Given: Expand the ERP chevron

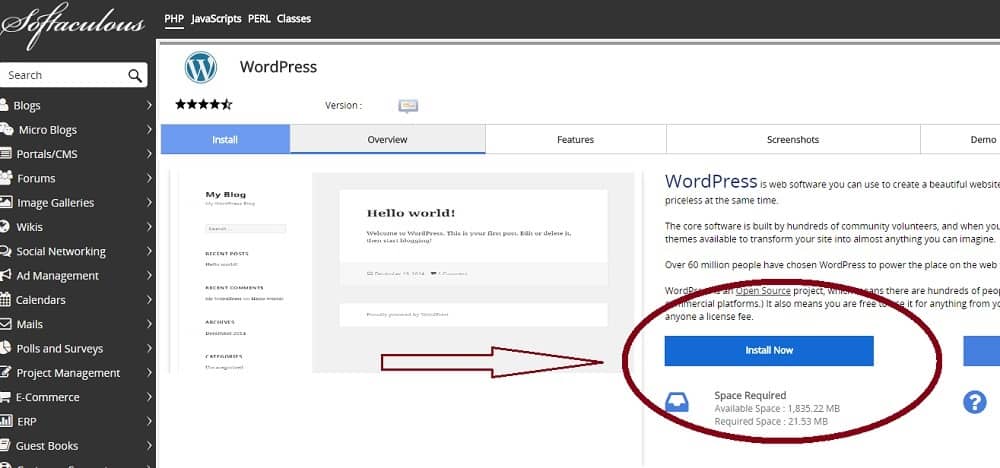Looking at the screenshot, I should point(149,421).
